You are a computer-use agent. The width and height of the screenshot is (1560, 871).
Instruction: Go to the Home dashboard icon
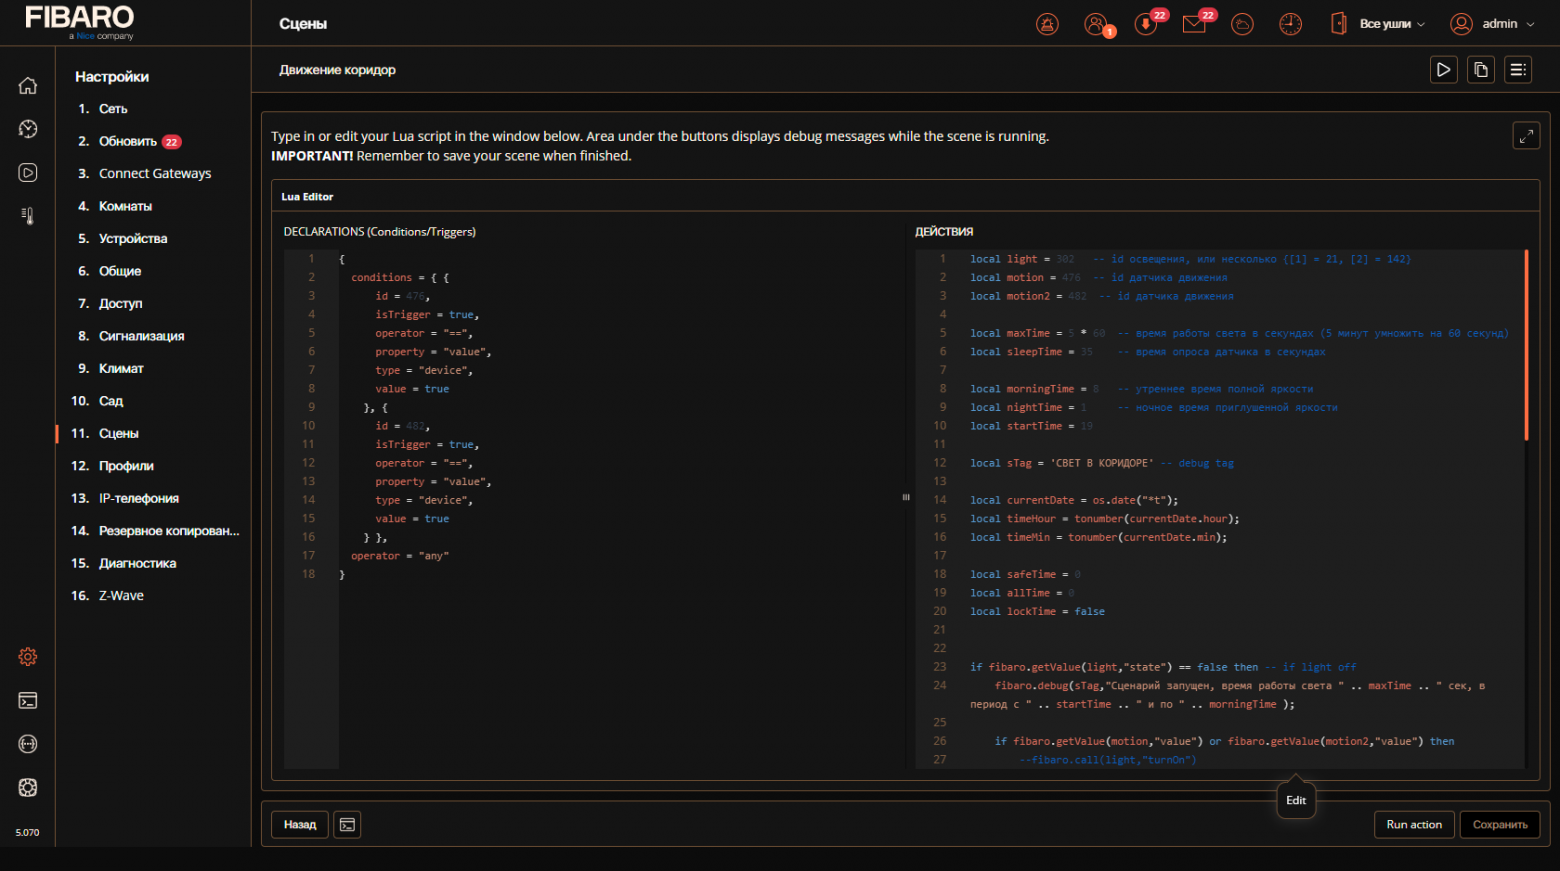pyautogui.click(x=28, y=86)
